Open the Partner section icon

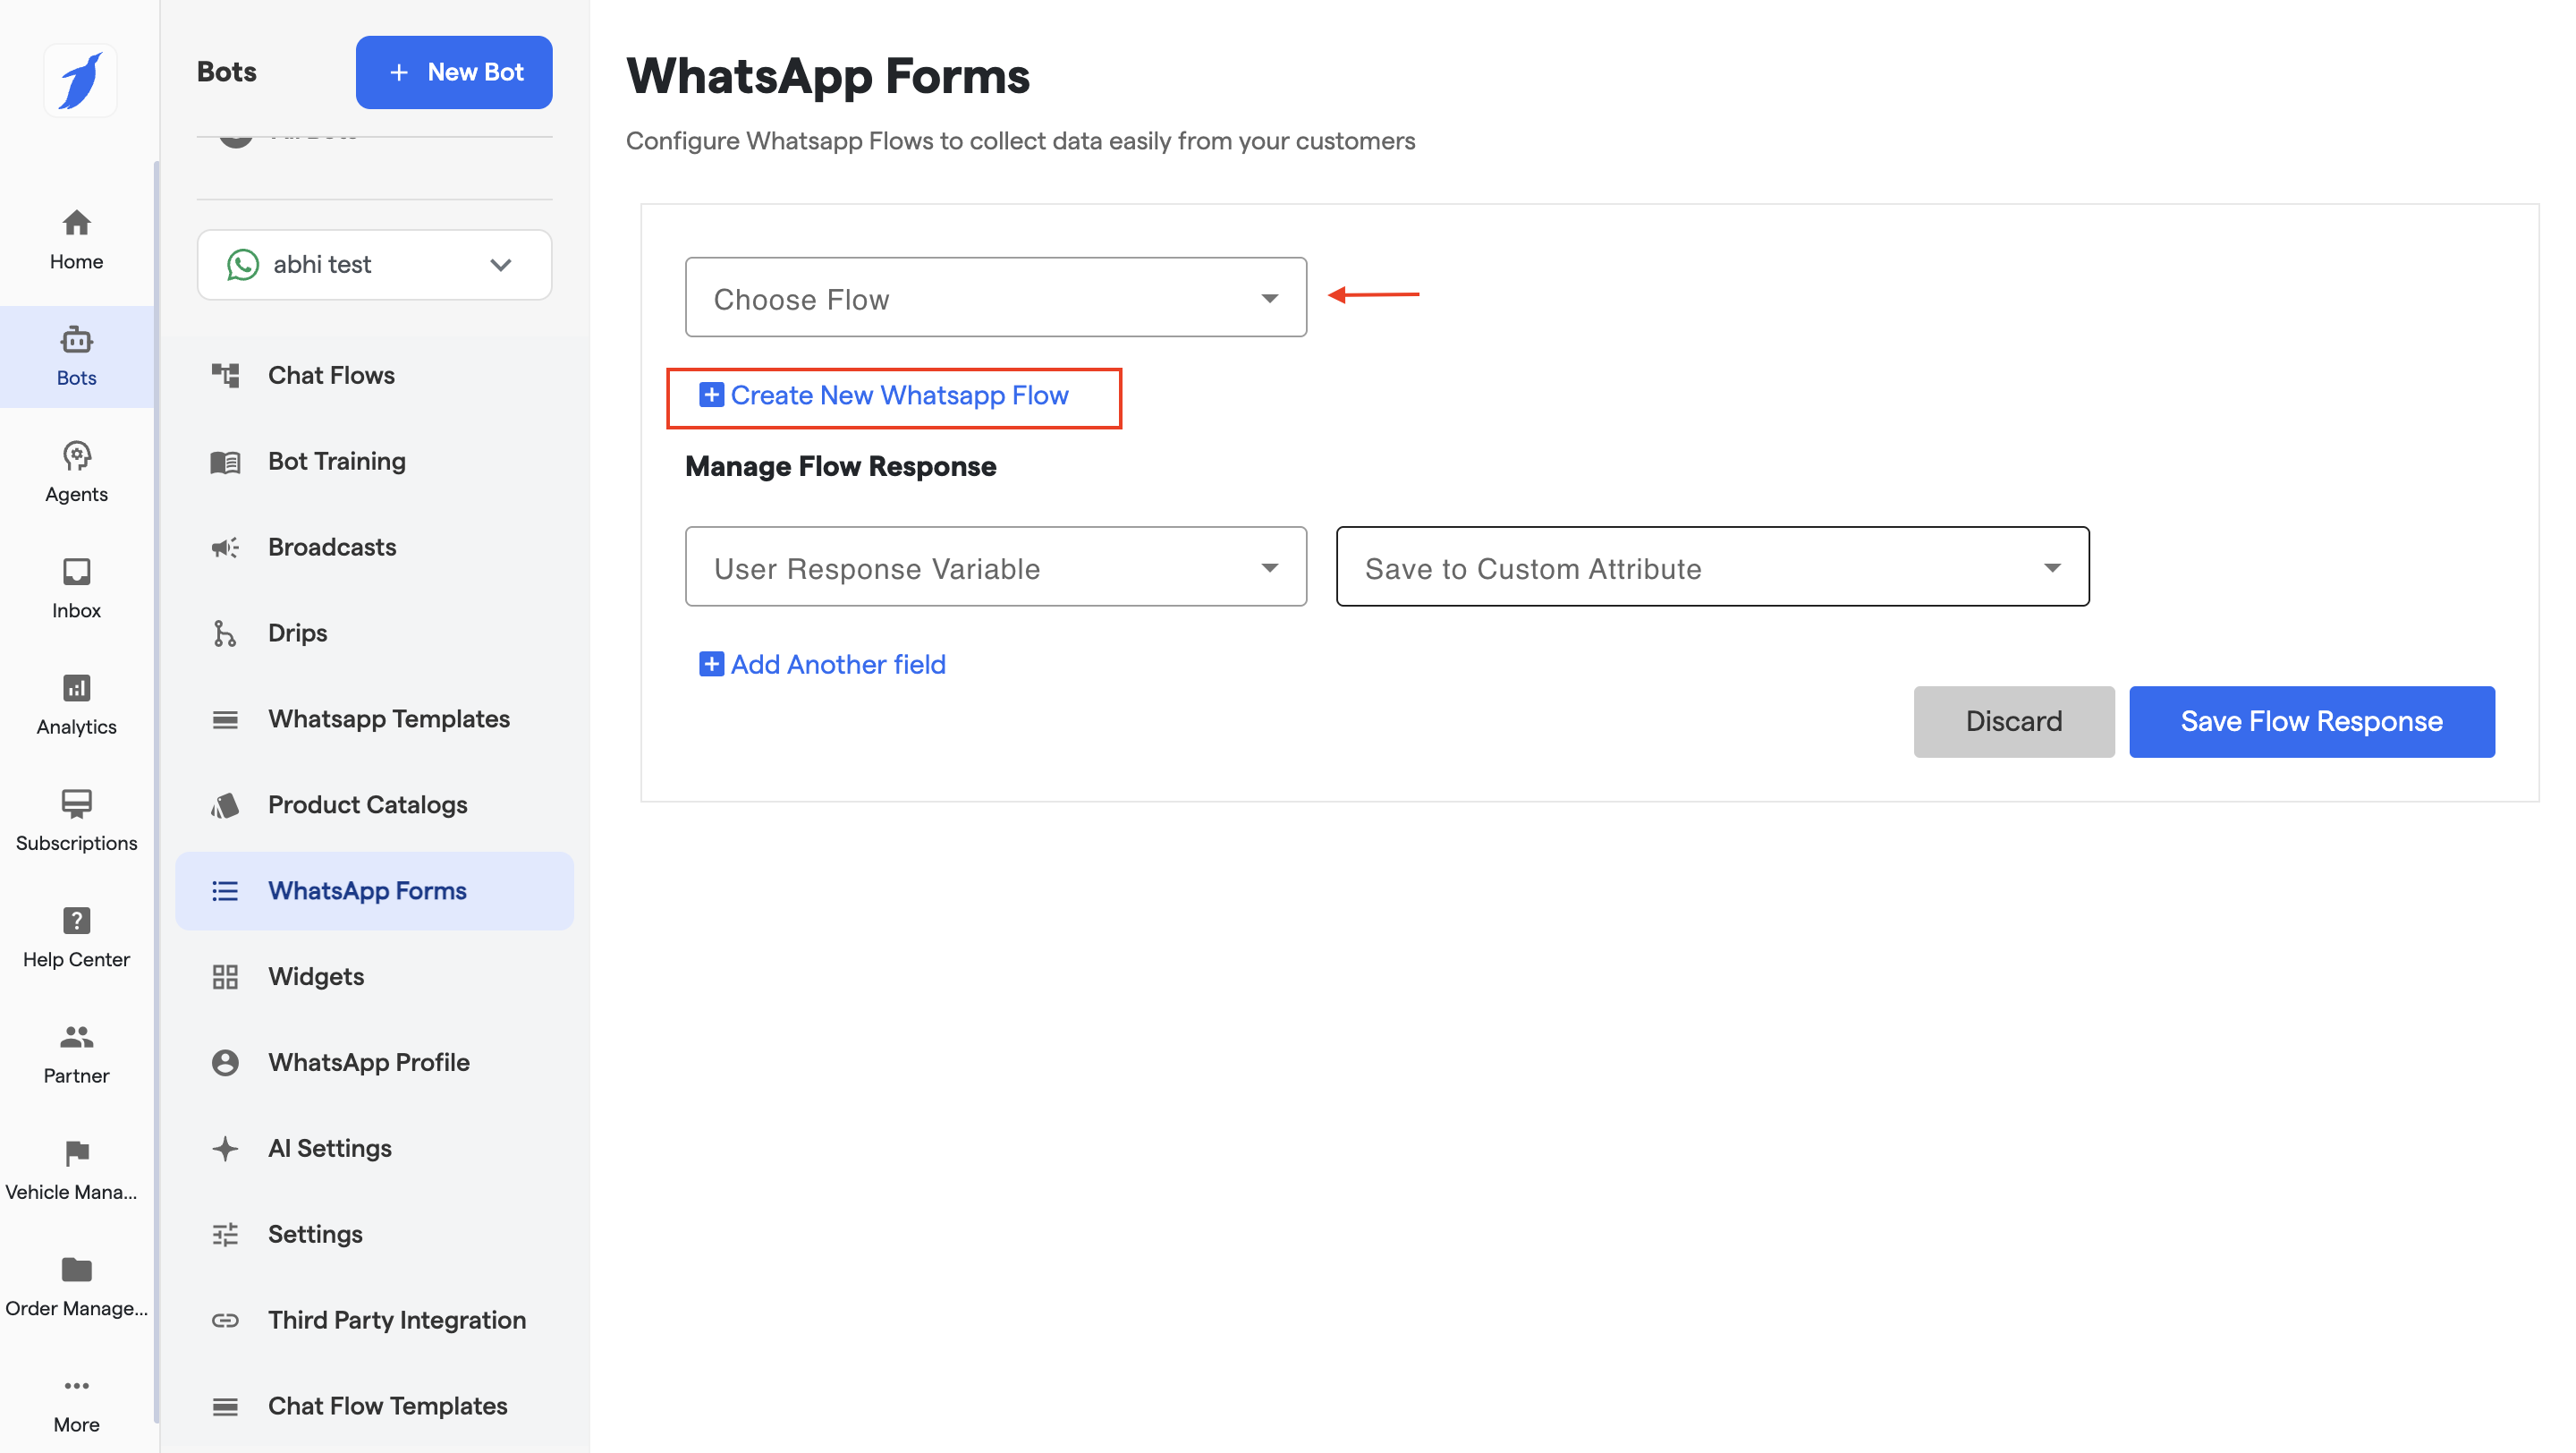click(x=76, y=1037)
